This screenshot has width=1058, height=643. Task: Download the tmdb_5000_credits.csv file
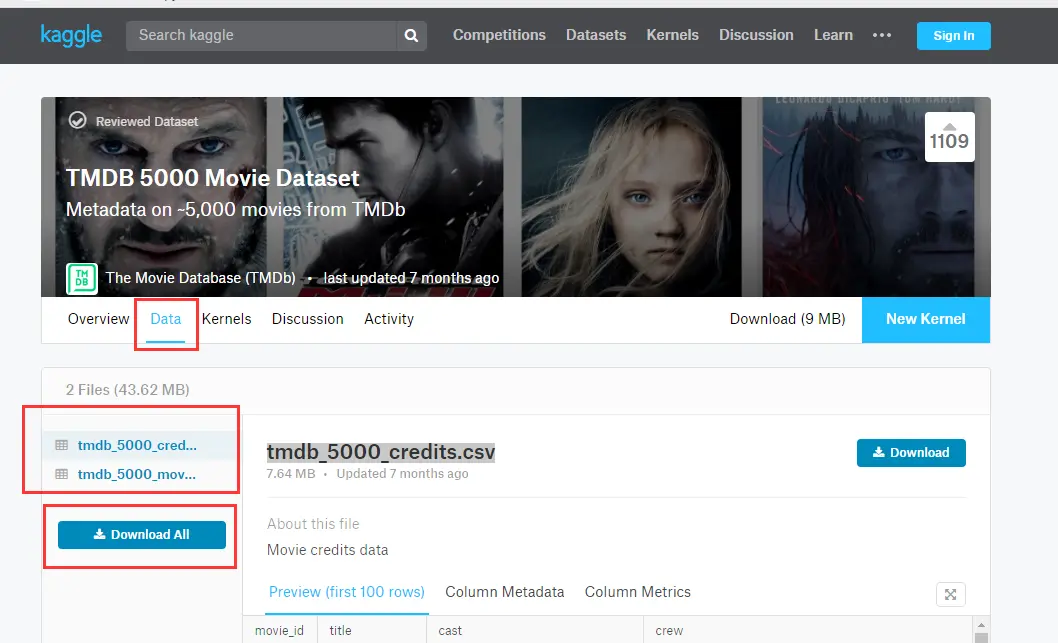[911, 453]
